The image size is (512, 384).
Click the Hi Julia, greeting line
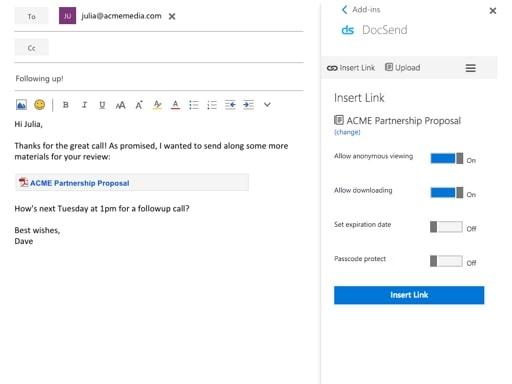pos(29,124)
